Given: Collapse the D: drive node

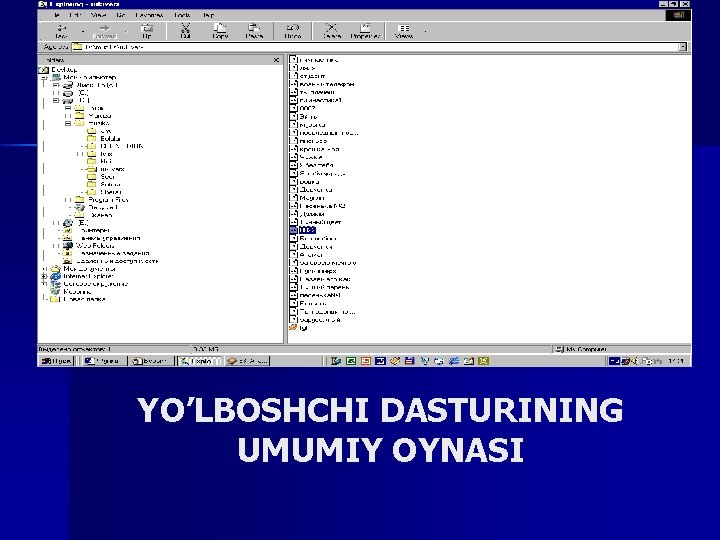Looking at the screenshot, I should coord(56,101).
